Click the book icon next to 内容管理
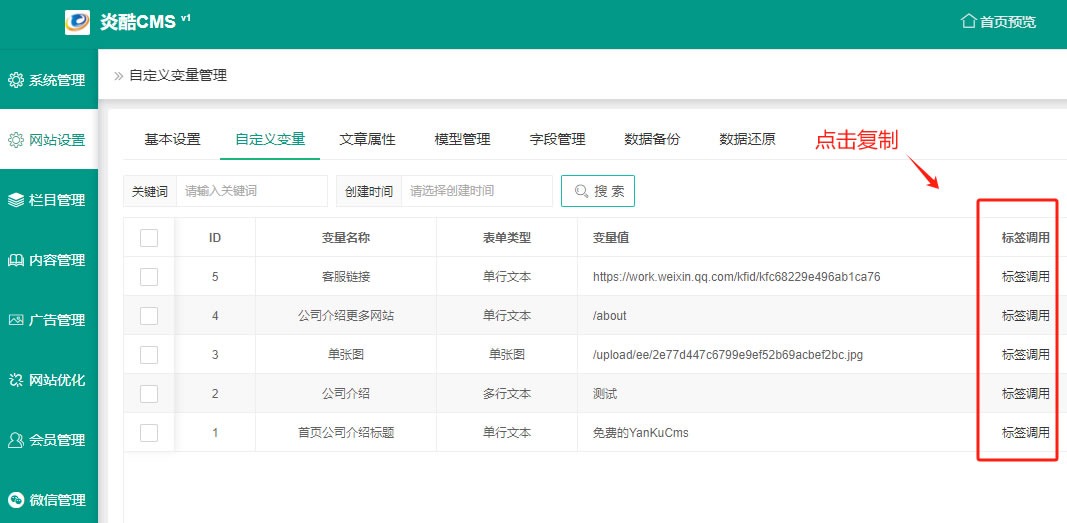 [16, 260]
